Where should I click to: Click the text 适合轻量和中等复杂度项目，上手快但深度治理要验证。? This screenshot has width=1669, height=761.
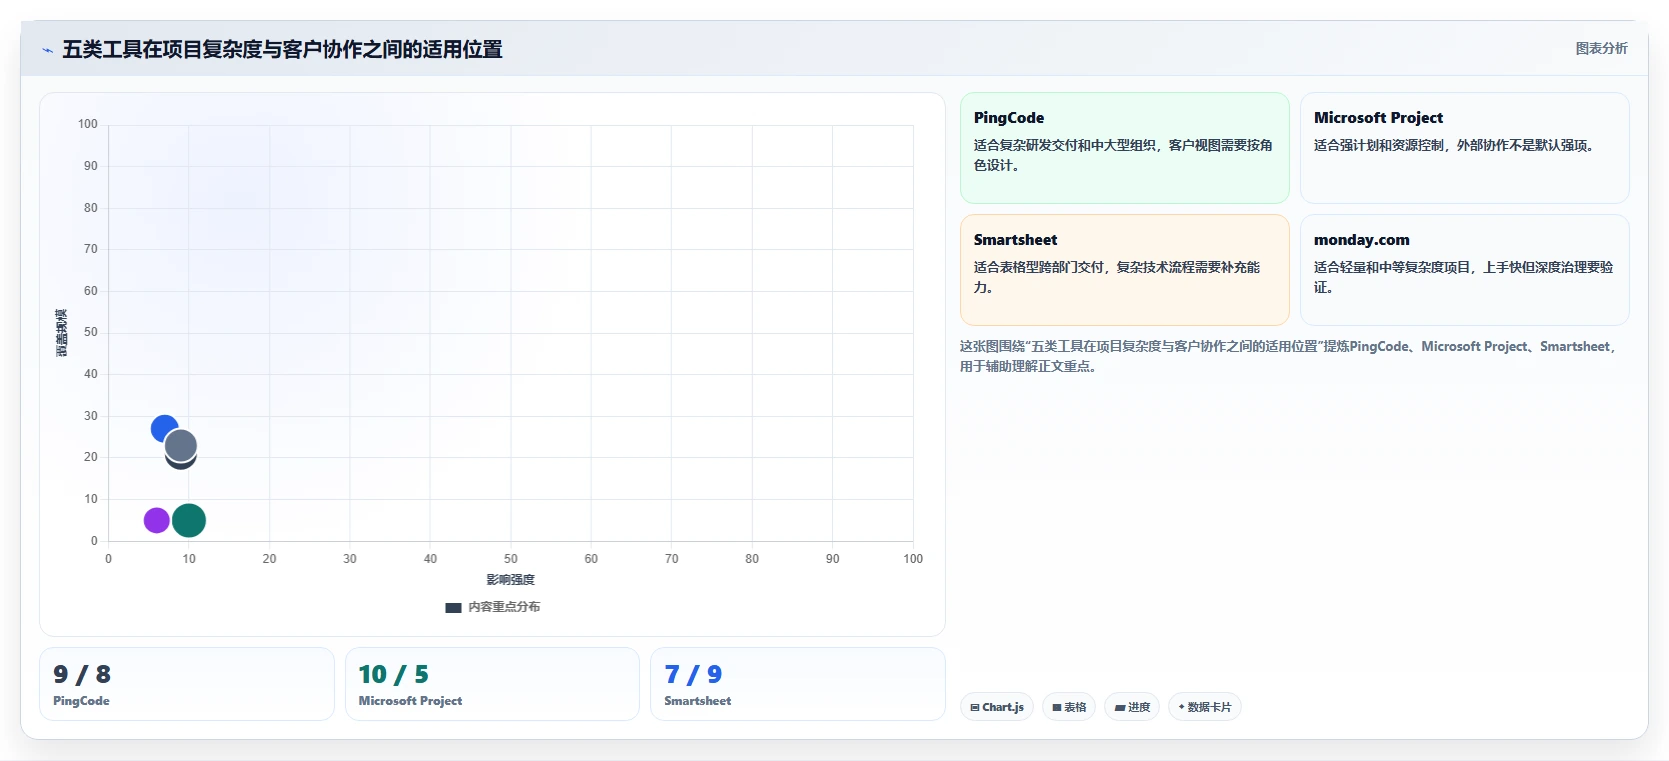click(1464, 277)
